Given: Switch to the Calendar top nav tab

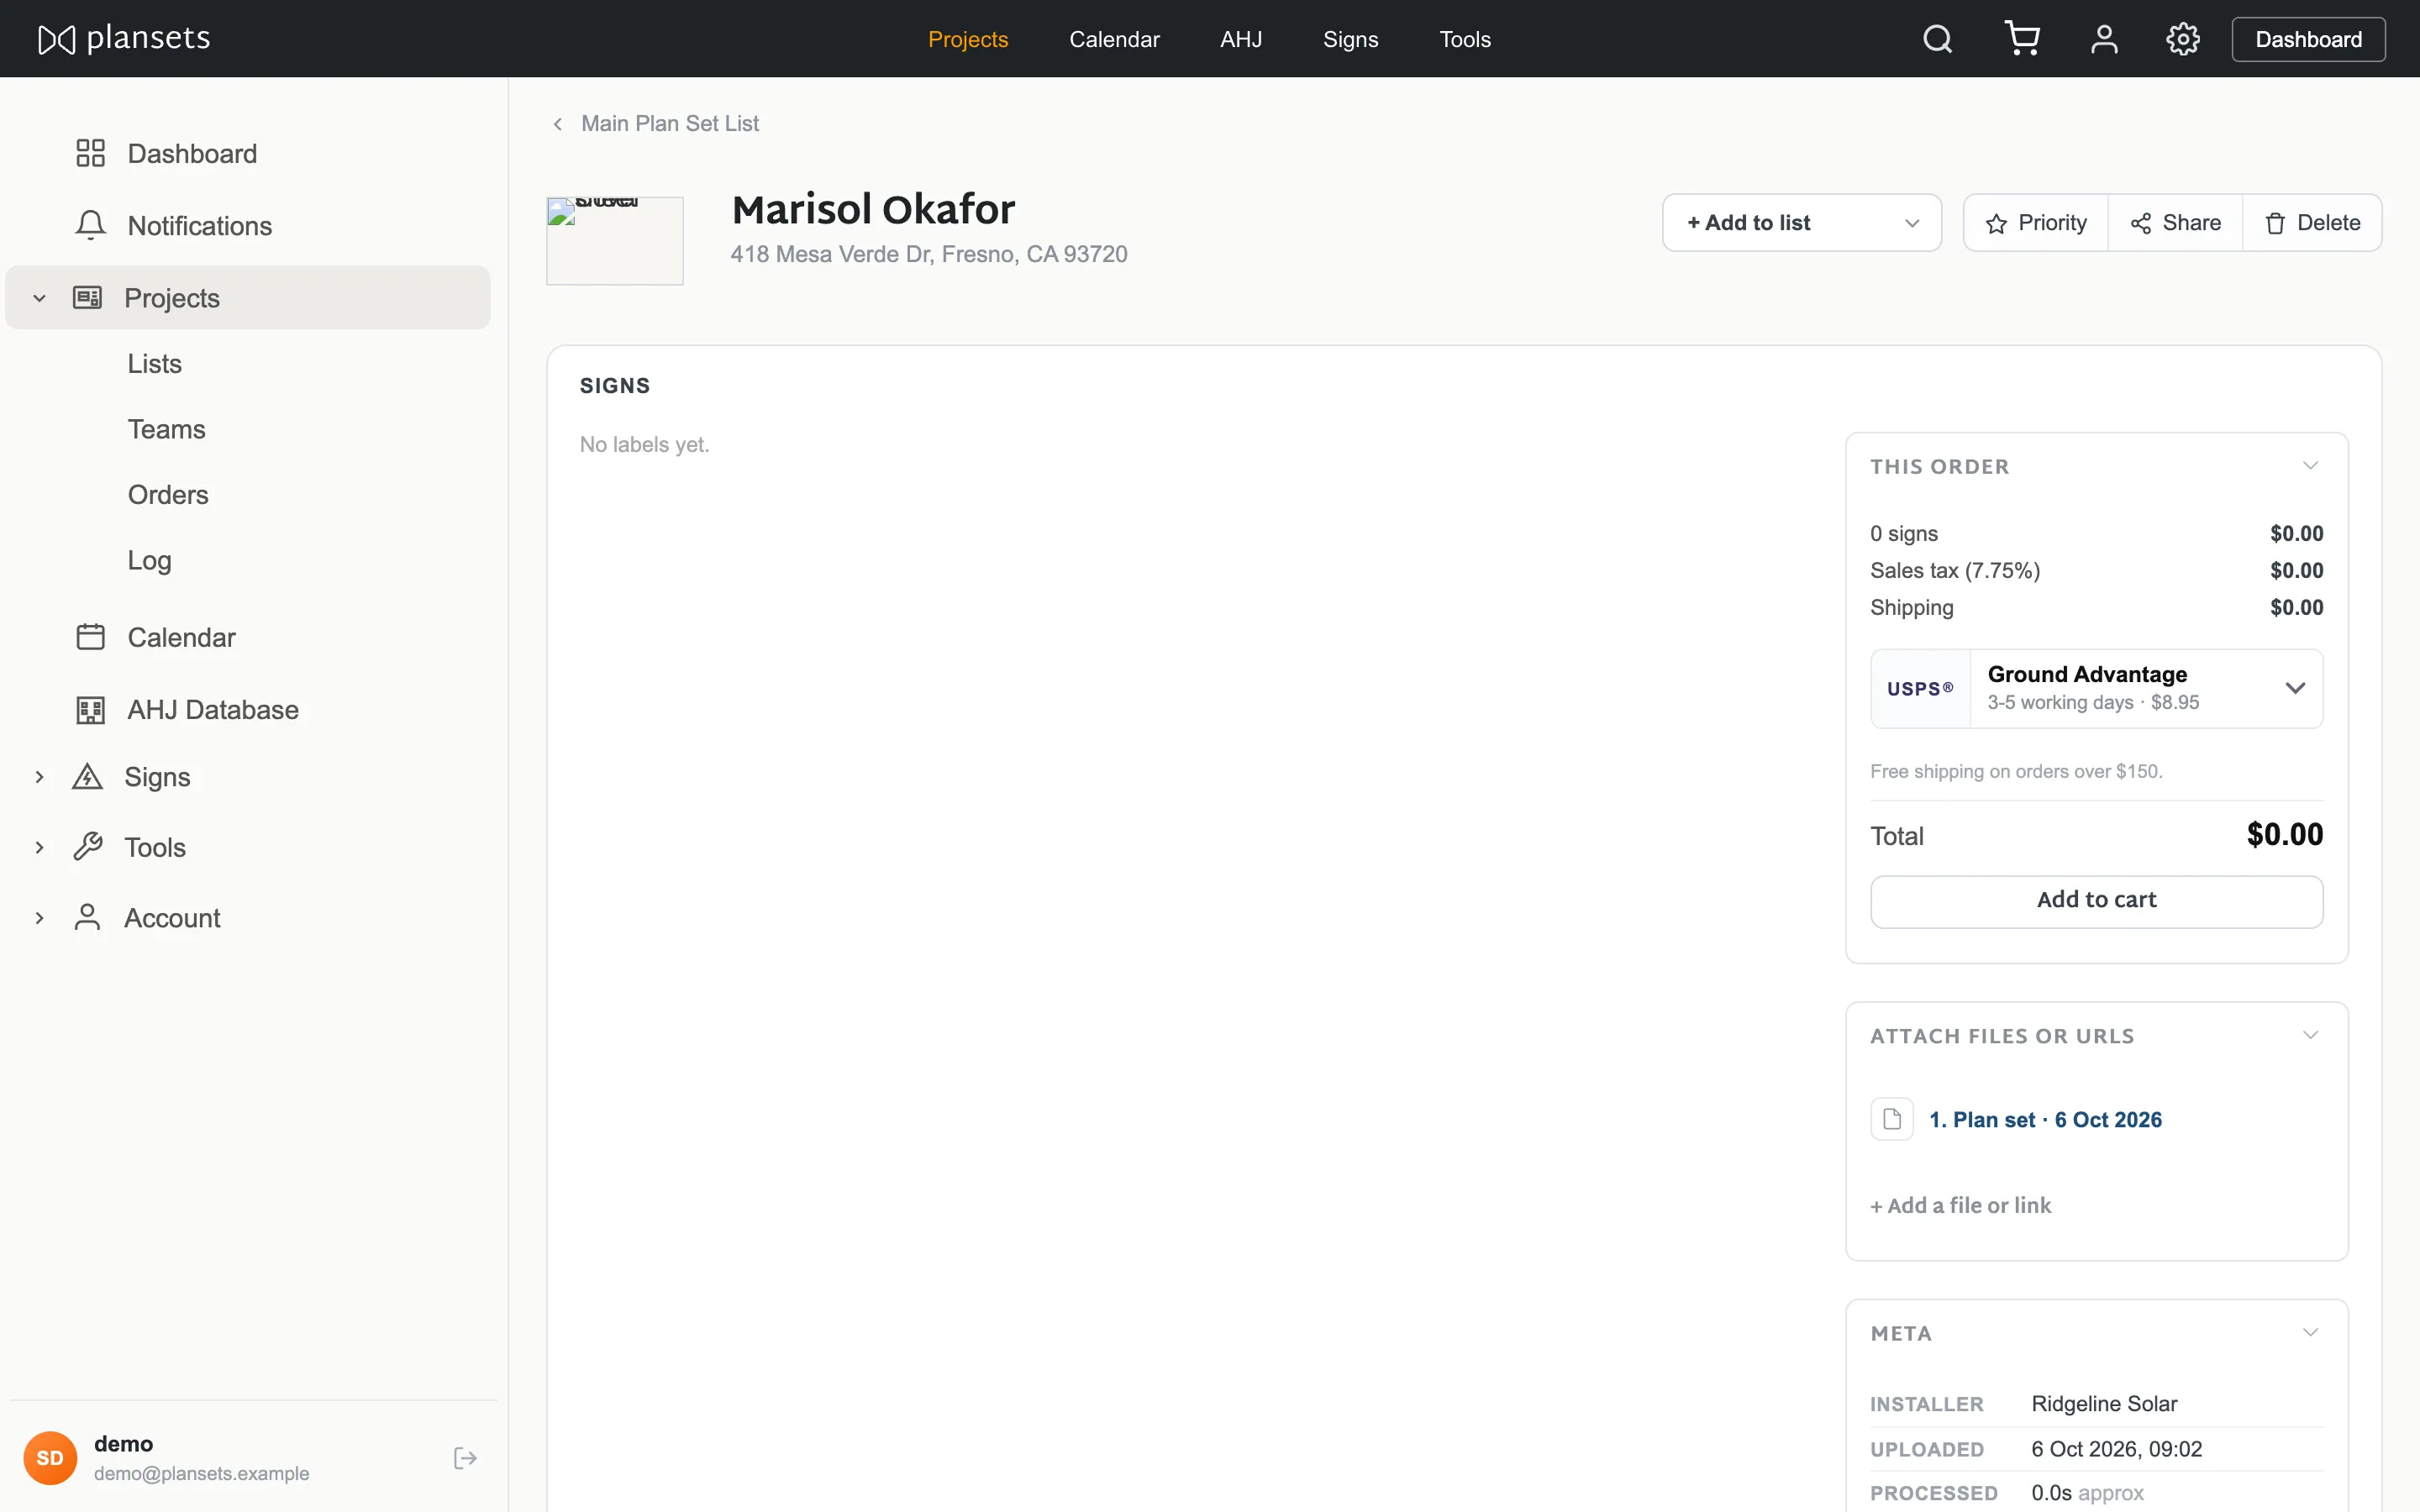Looking at the screenshot, I should click(x=1114, y=39).
